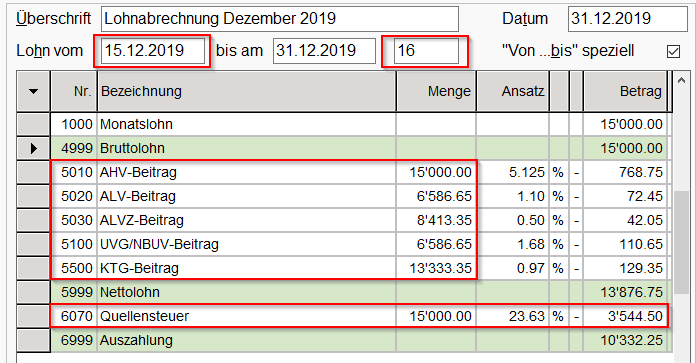The image size is (696, 363).
Task: Edit the Überschrift text field
Action: point(280,19)
